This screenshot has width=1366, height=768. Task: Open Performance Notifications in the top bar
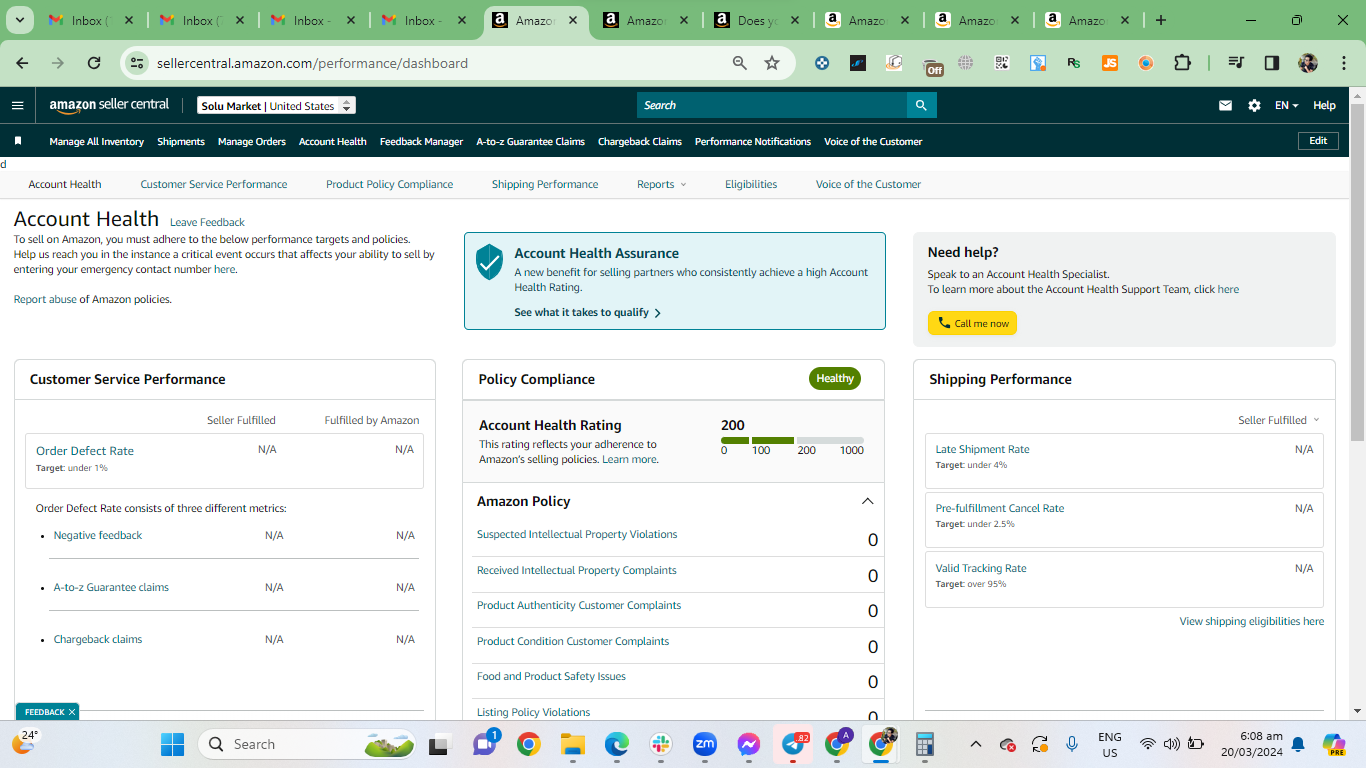click(x=753, y=141)
